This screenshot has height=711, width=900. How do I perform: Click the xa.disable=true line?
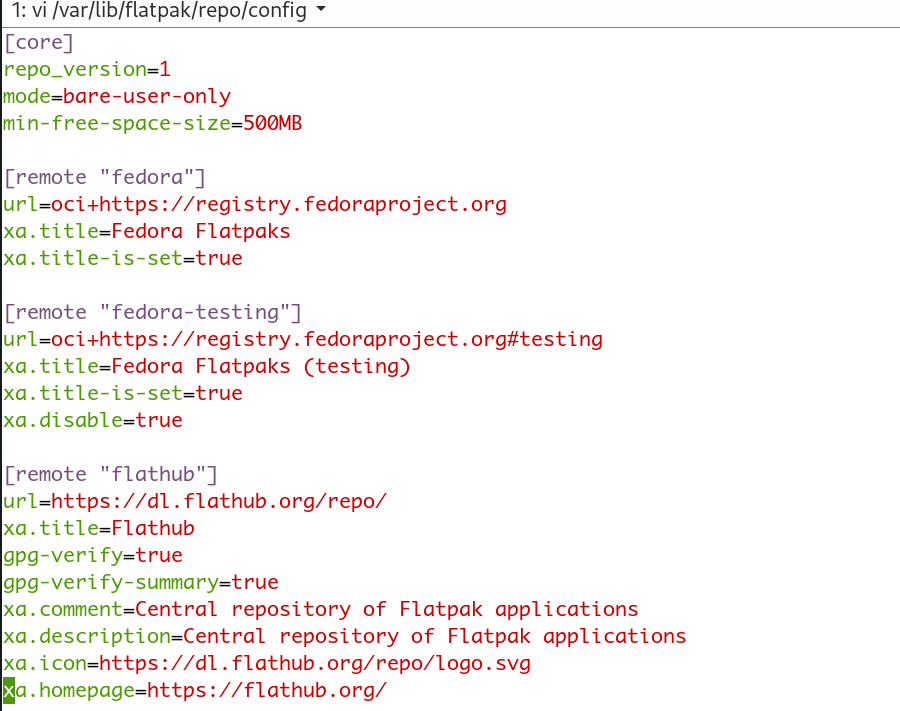pos(93,420)
